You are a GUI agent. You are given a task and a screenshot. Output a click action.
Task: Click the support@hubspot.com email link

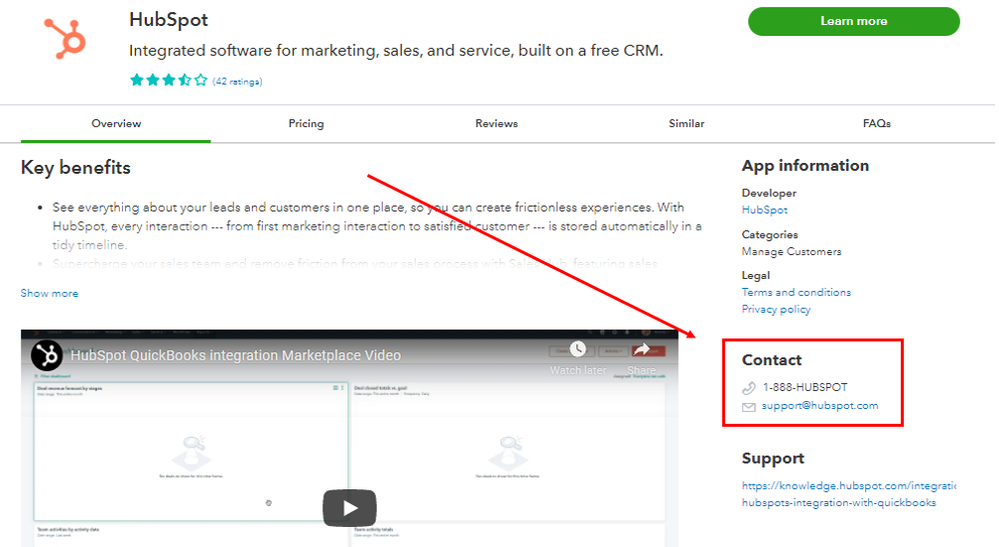(x=819, y=406)
